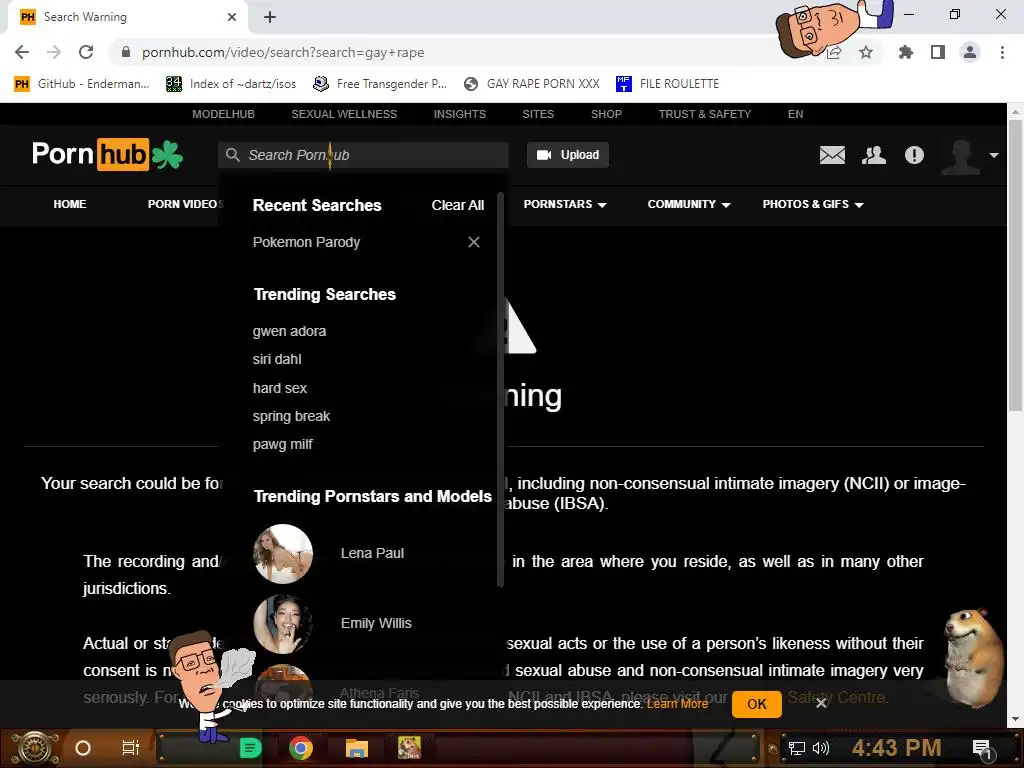Expand the PORNSTARS nav dropdown
Screen dimensions: 1024x768
click(565, 204)
